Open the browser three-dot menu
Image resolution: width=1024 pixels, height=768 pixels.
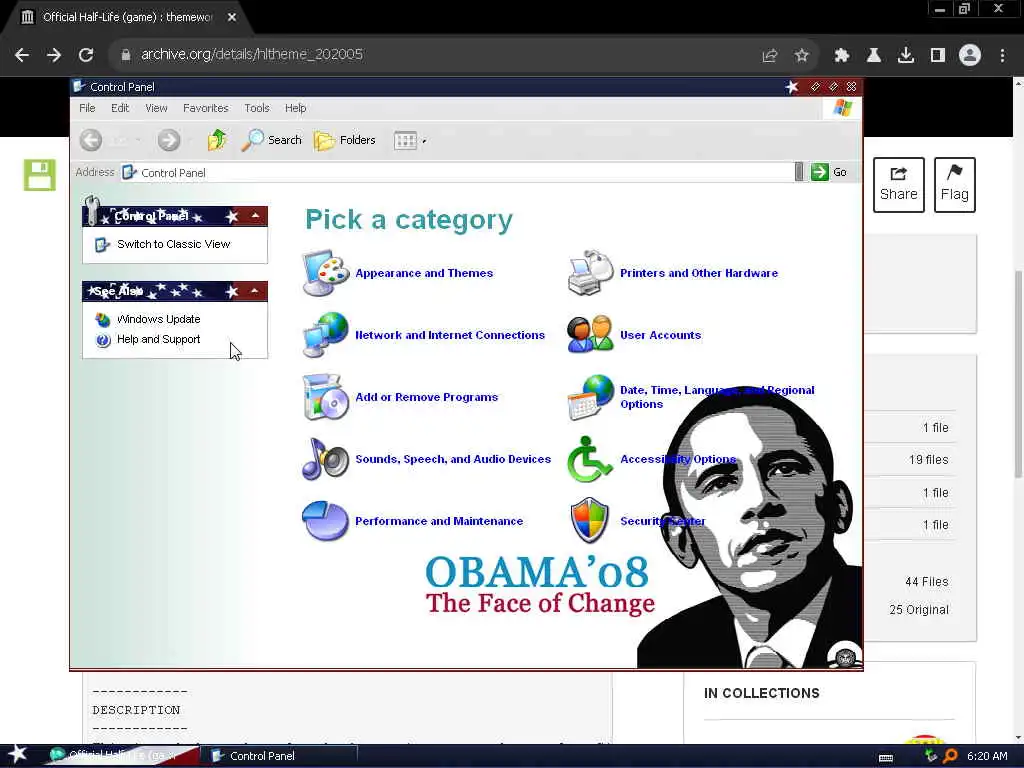click(1002, 56)
